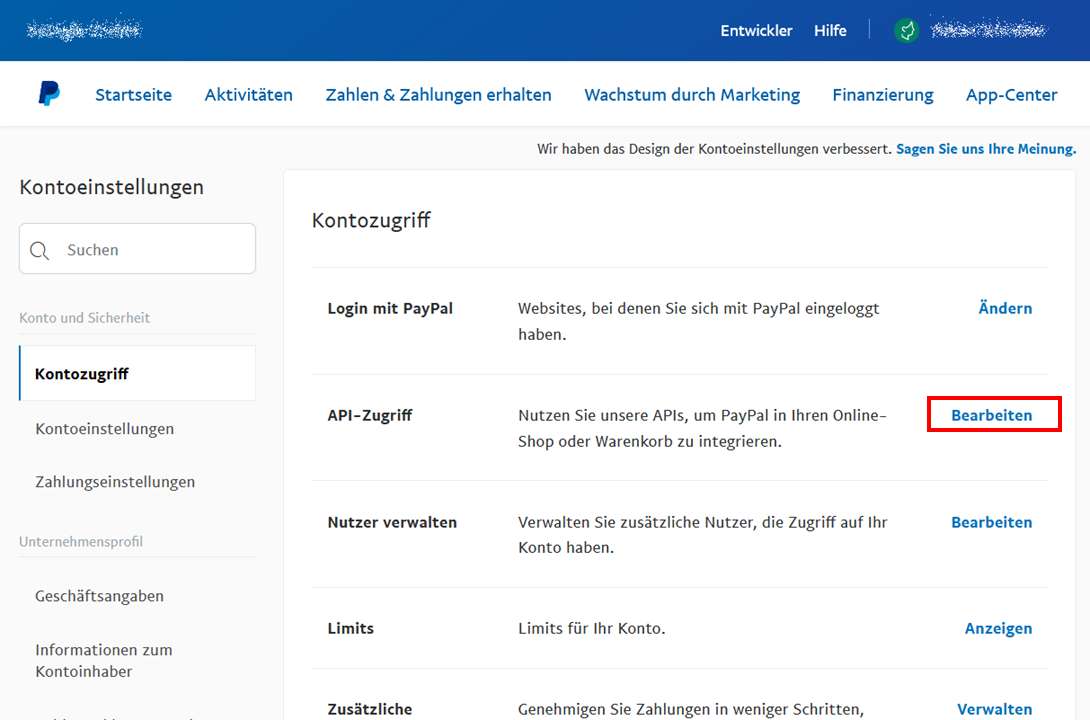Image resolution: width=1090 pixels, height=720 pixels.
Task: Open the Aktivitäten menu item
Action: point(248,95)
